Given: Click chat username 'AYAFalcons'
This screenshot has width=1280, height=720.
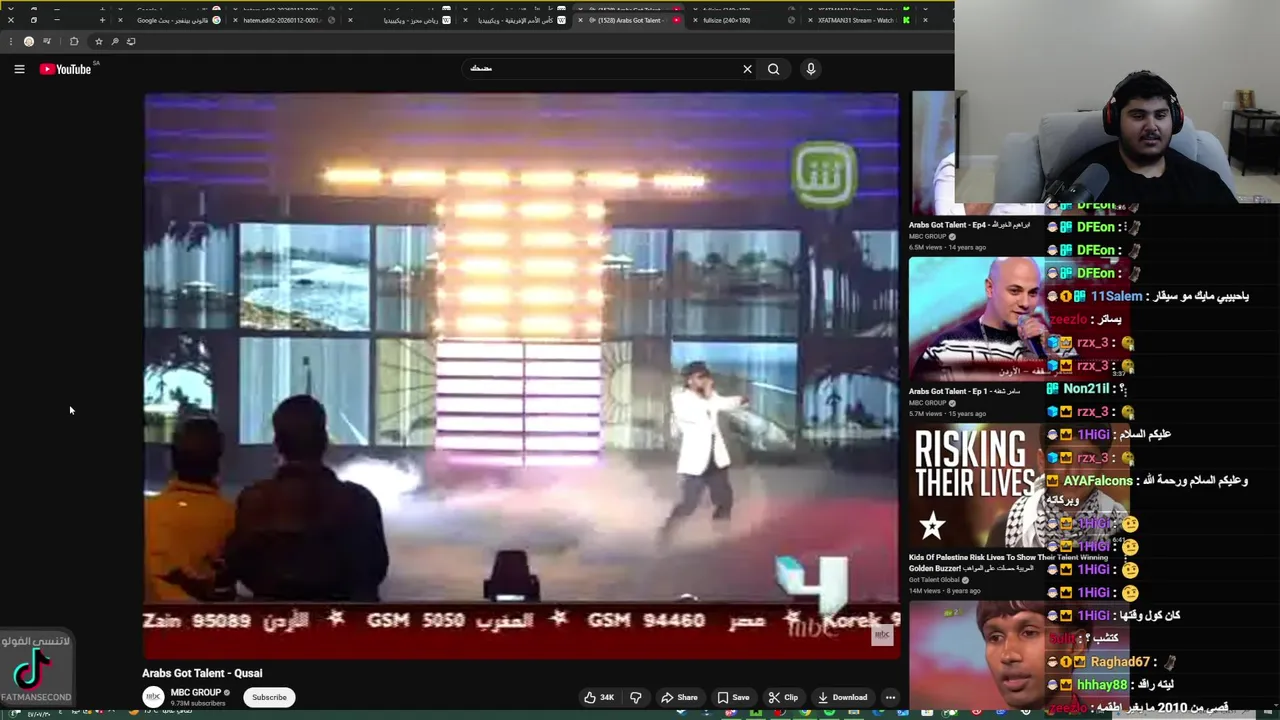Looking at the screenshot, I should click(1097, 480).
